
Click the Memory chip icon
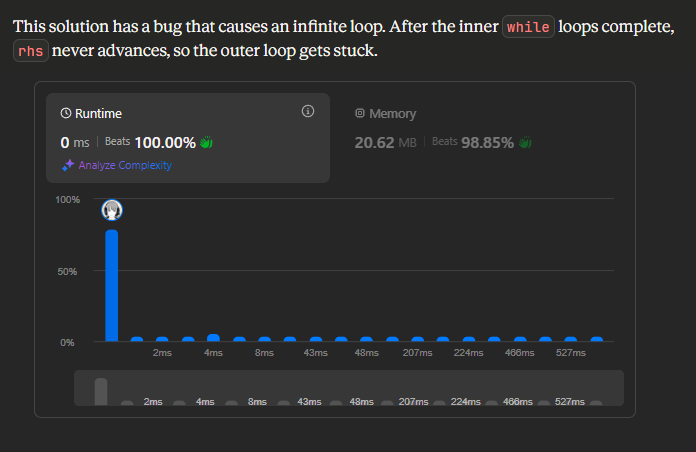pos(360,113)
